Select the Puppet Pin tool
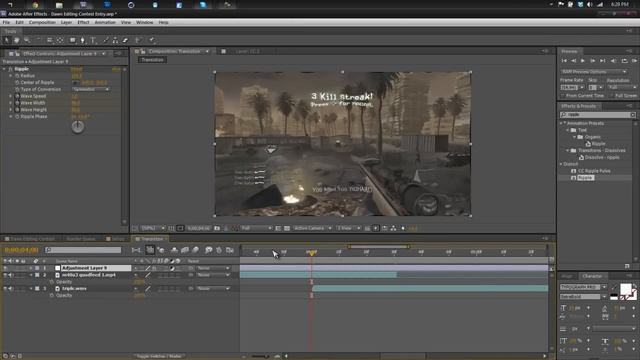This screenshot has height=360, width=640. (x=152, y=40)
